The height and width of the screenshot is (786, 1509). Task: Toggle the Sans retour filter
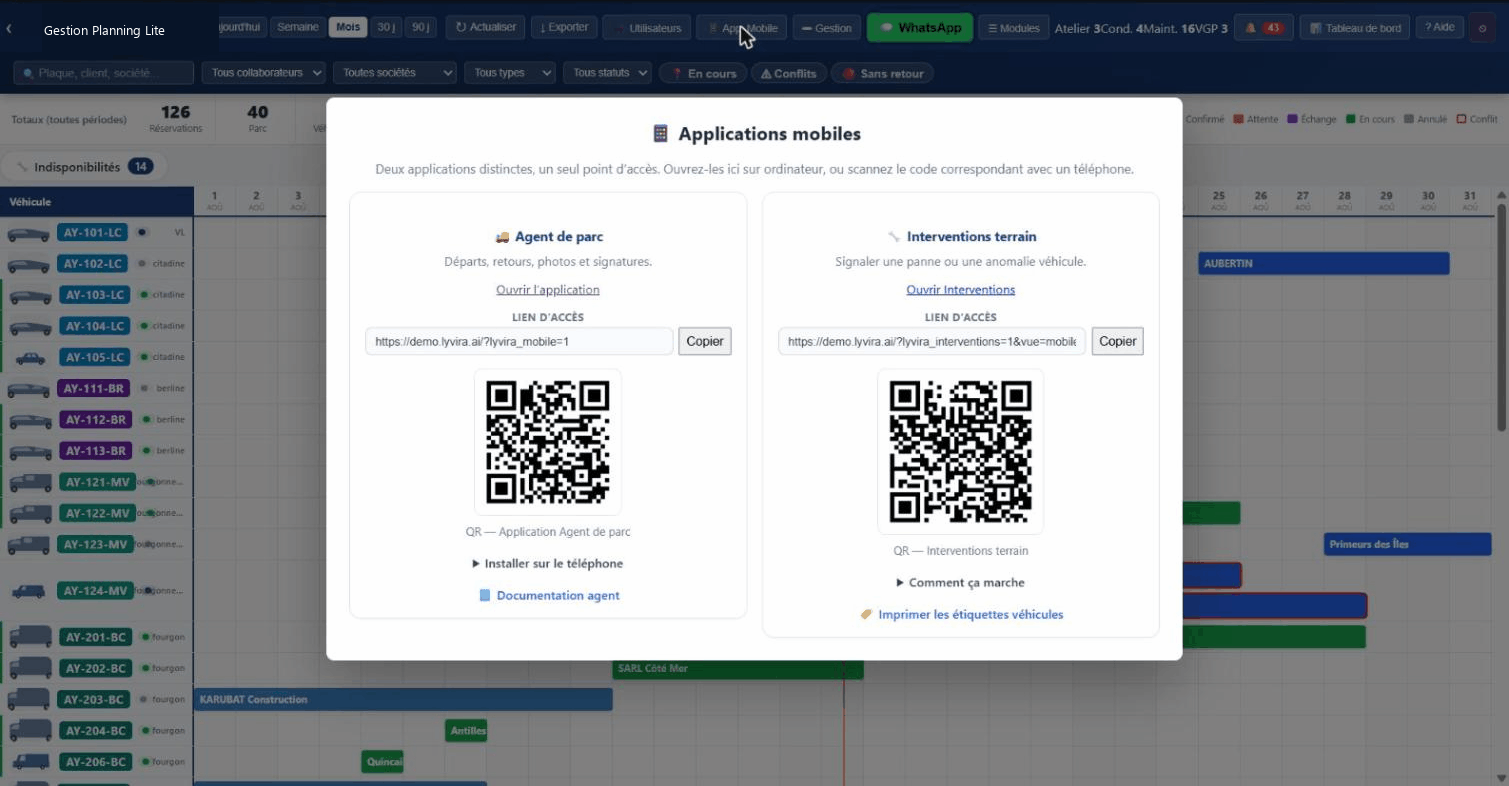pos(882,73)
